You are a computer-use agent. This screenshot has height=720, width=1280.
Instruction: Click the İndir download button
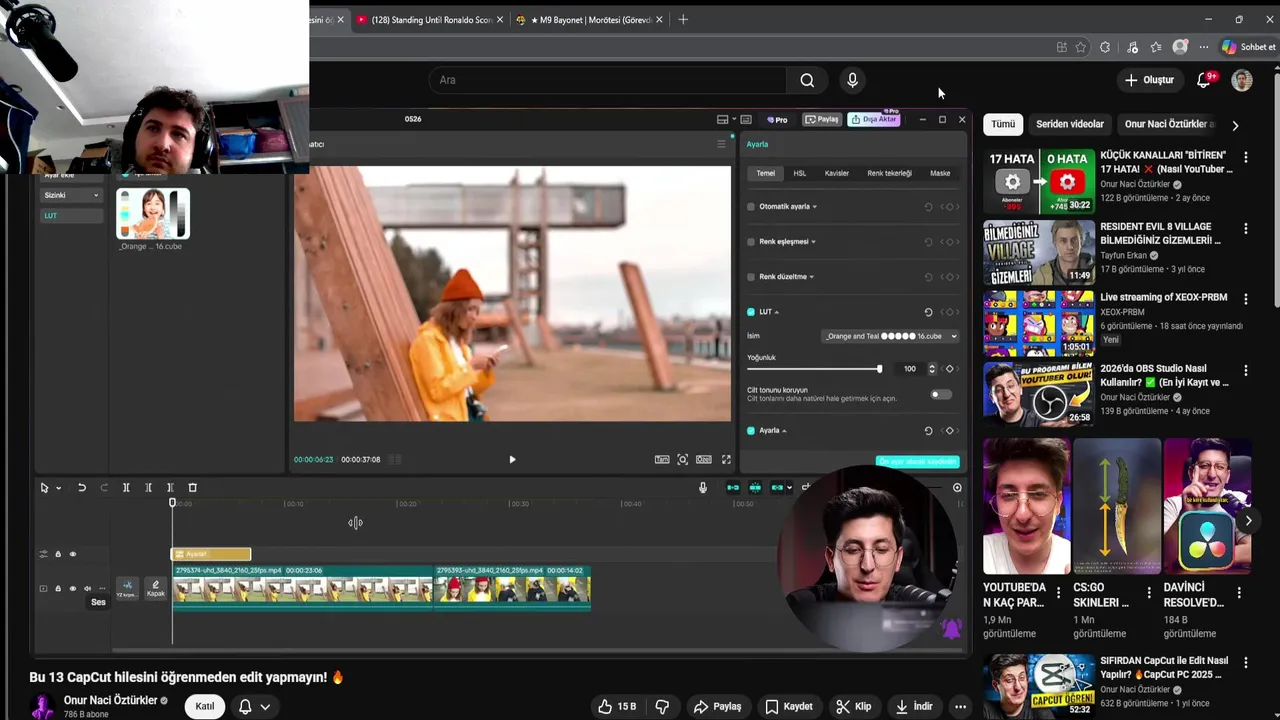point(913,706)
